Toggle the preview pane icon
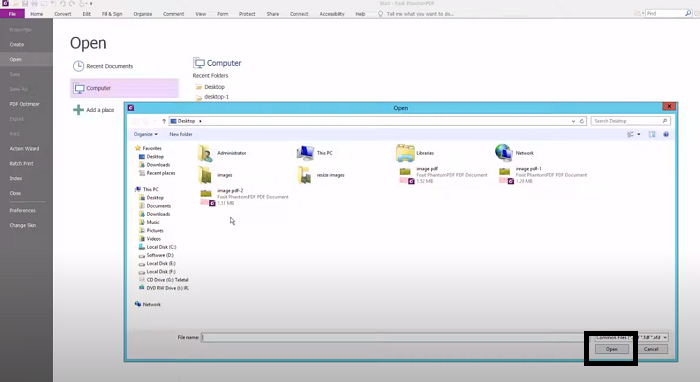 [x=652, y=134]
